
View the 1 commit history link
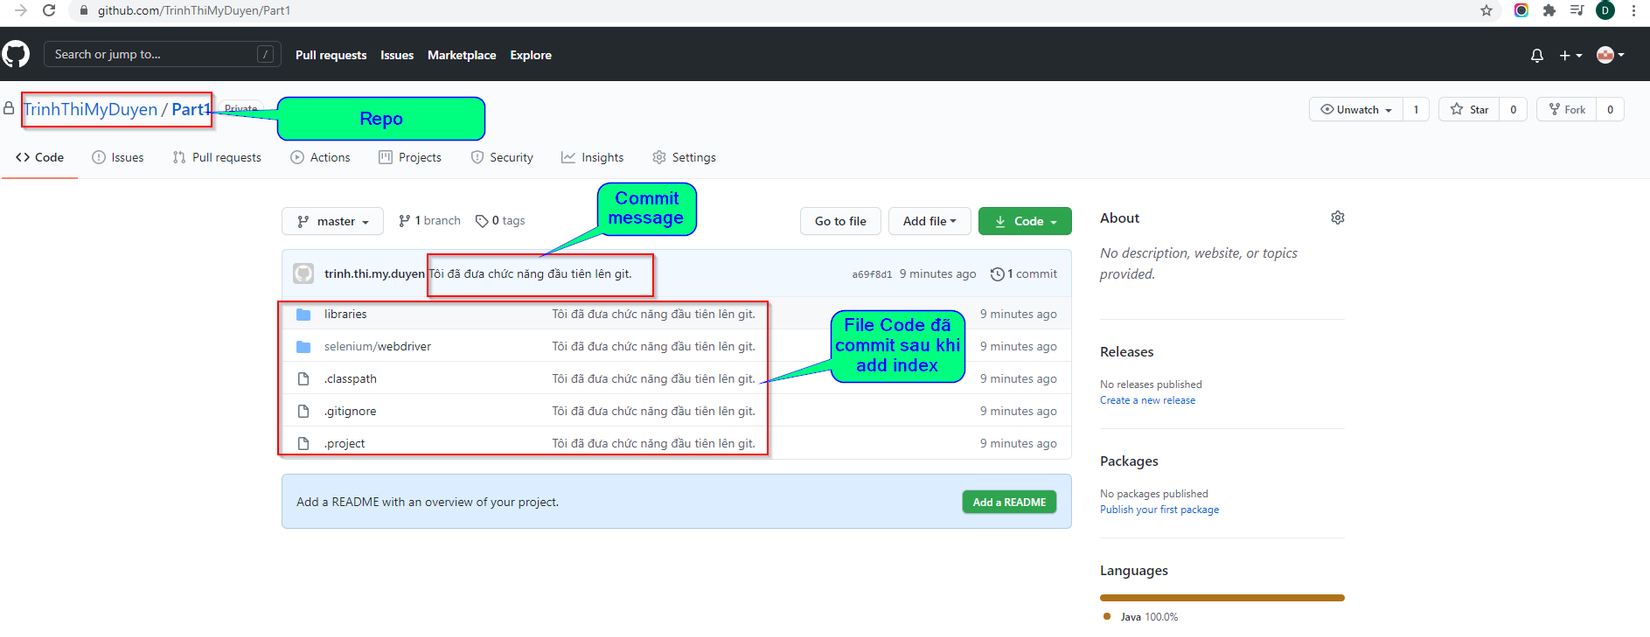(x=1024, y=274)
